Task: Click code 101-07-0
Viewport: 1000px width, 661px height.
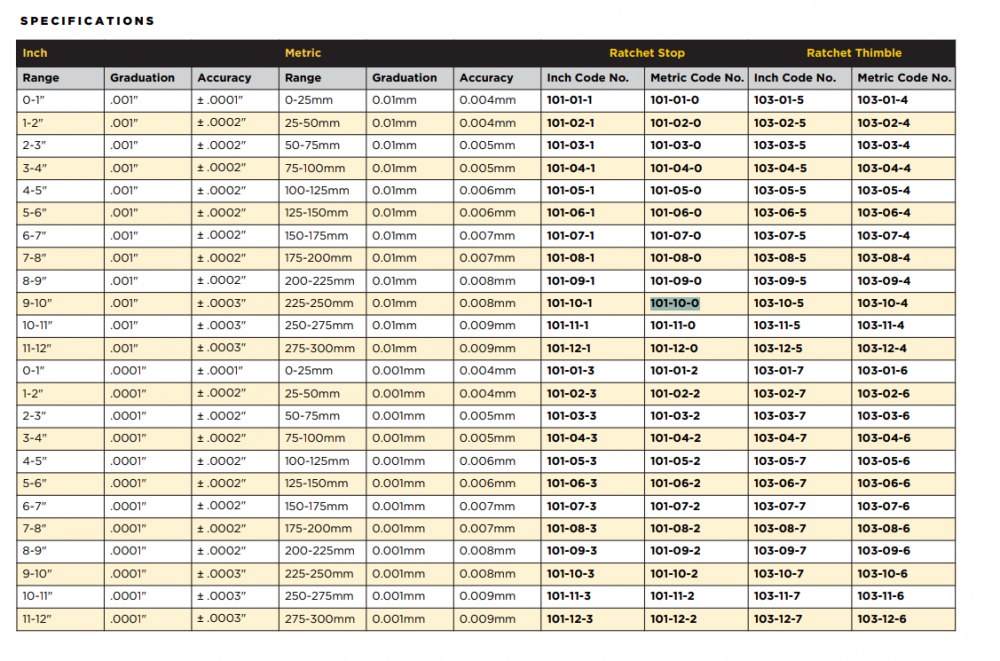Action: coord(675,236)
